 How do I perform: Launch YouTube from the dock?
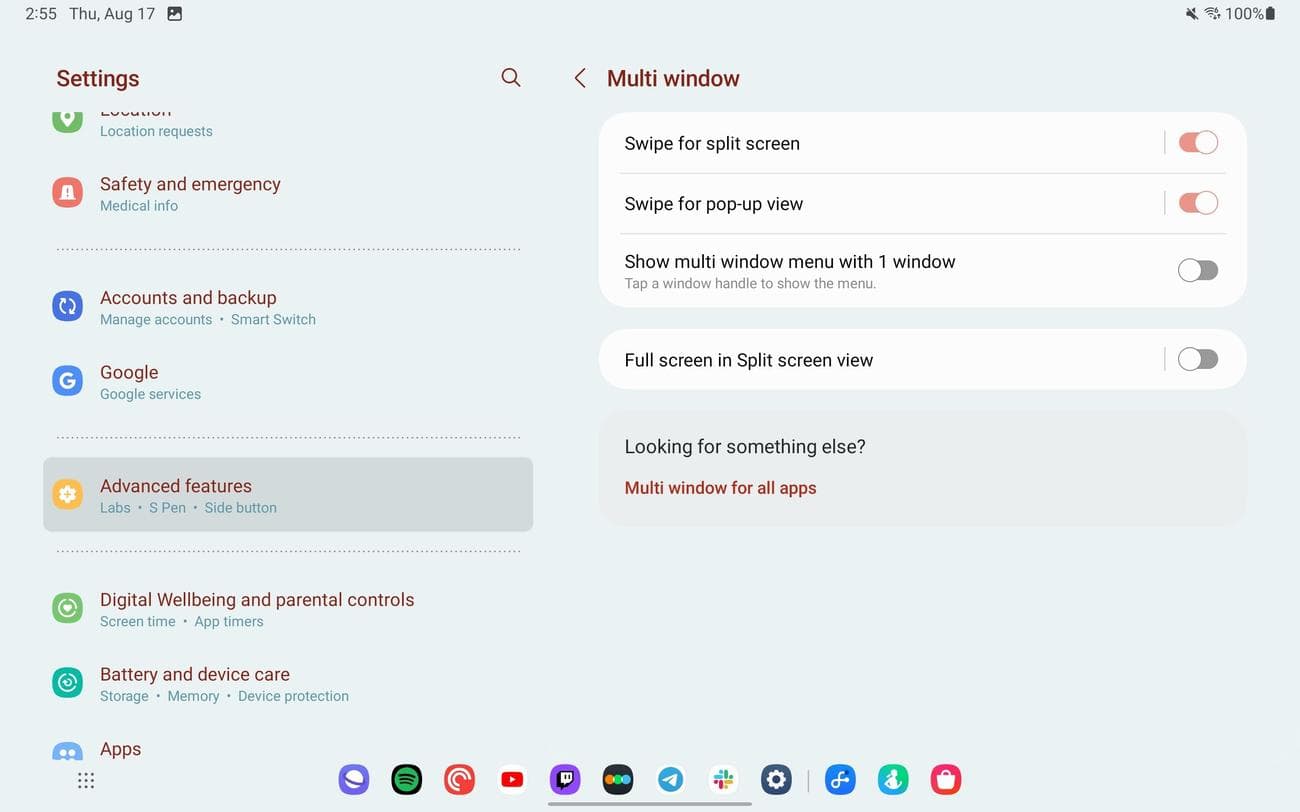coord(512,780)
